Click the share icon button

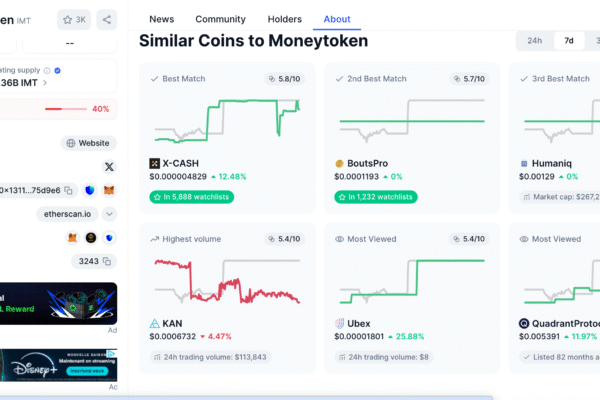(x=106, y=19)
